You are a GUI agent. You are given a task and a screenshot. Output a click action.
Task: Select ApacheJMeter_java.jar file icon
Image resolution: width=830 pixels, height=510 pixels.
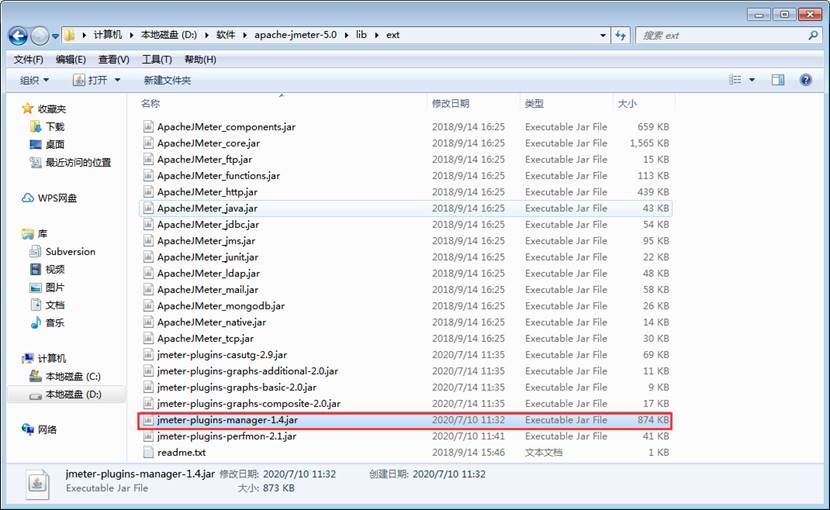tap(148, 208)
